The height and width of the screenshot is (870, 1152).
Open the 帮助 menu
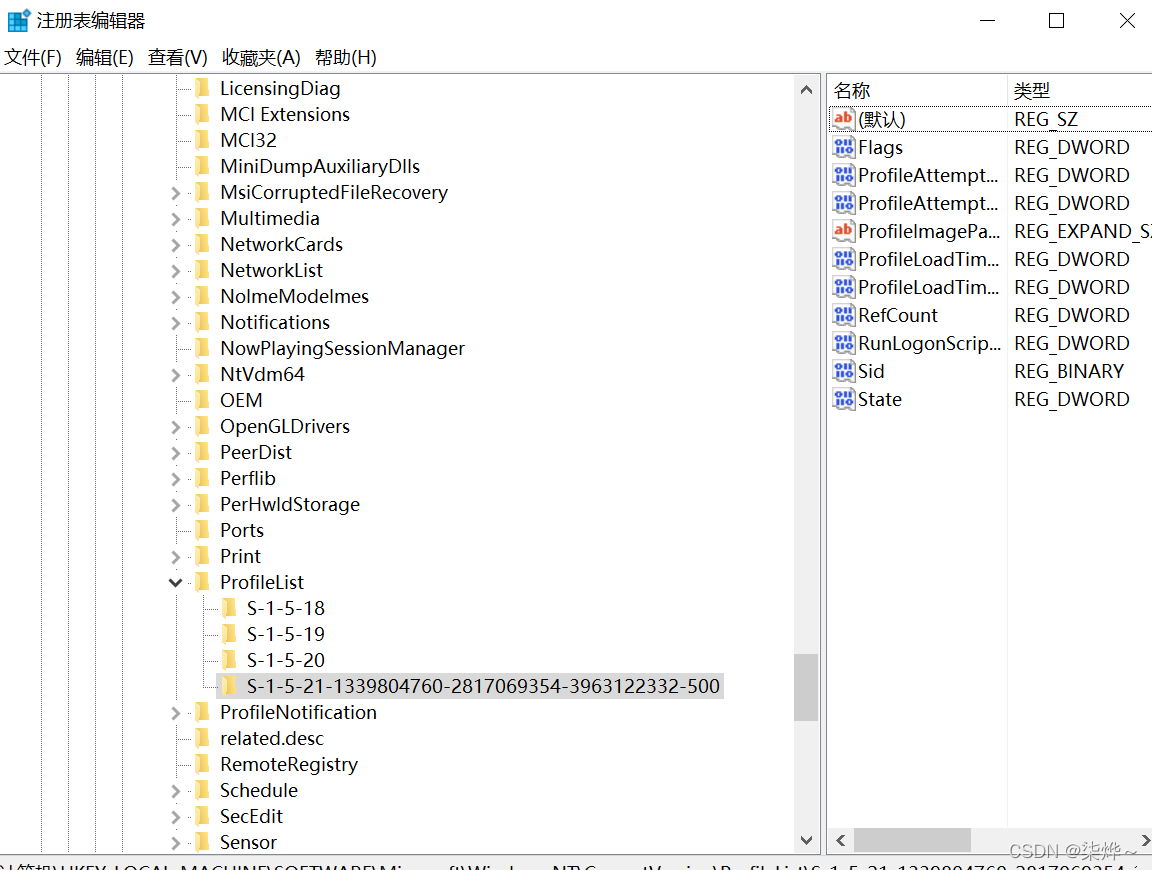345,57
